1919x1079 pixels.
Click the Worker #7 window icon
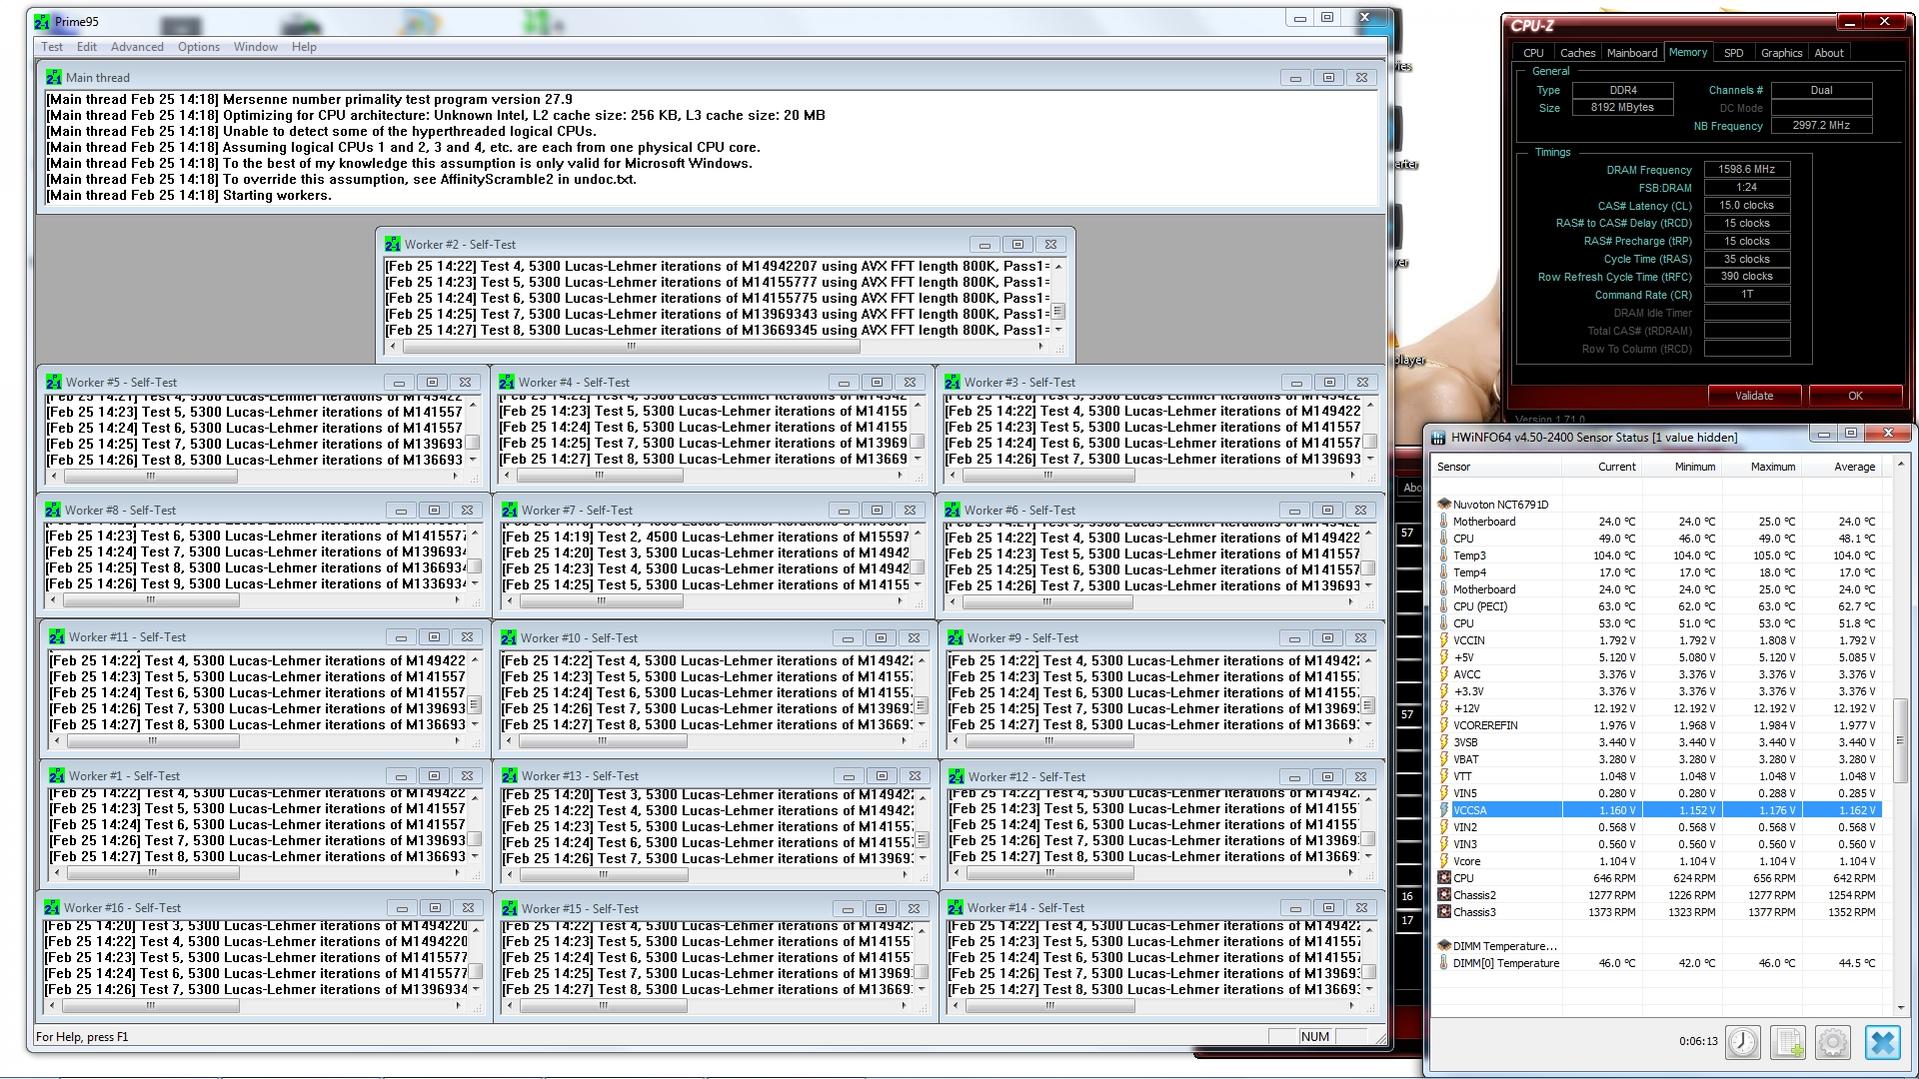[509, 510]
